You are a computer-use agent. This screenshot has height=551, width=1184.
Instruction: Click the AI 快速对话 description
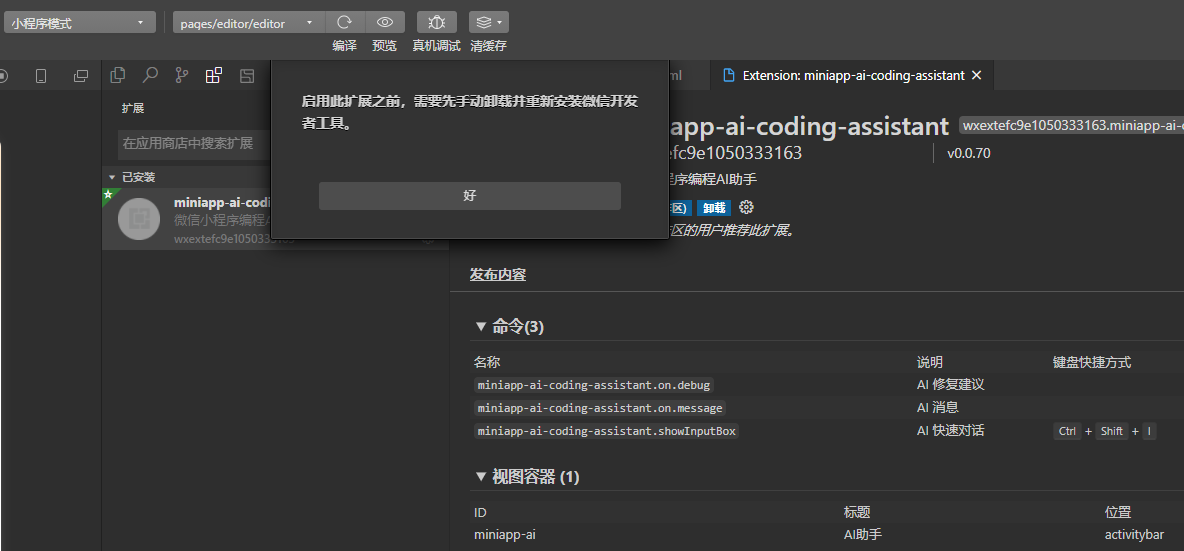(x=951, y=431)
